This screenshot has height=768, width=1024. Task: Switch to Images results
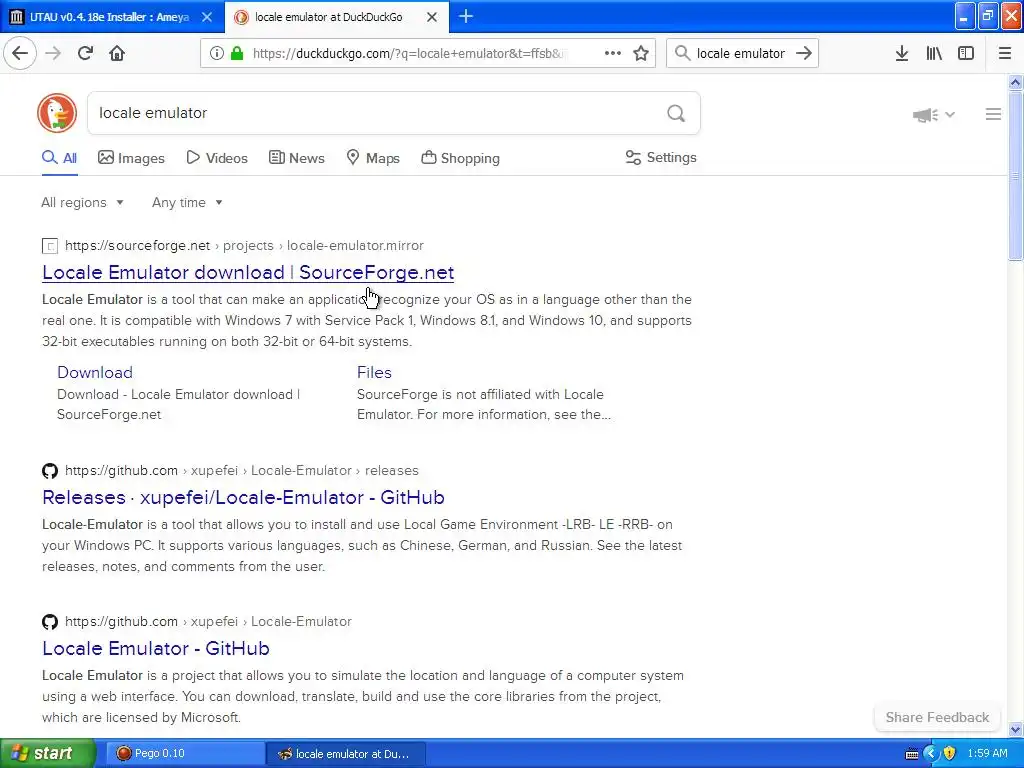[x=131, y=158]
